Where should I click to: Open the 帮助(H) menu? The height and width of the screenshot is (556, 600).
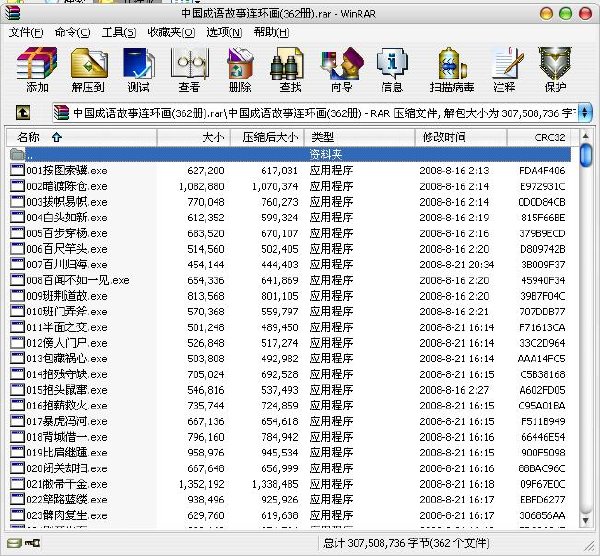[x=271, y=33]
